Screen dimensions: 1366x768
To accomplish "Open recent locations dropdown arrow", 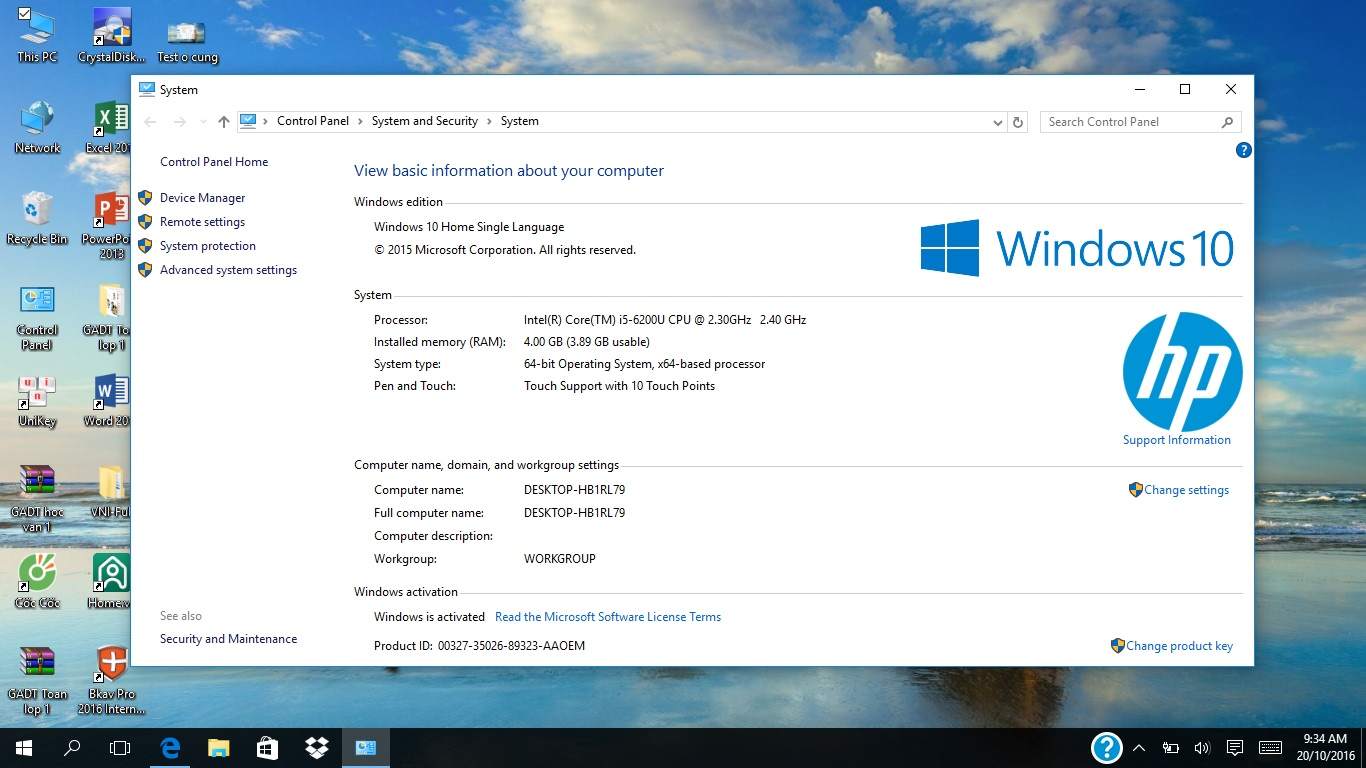I will point(203,122).
